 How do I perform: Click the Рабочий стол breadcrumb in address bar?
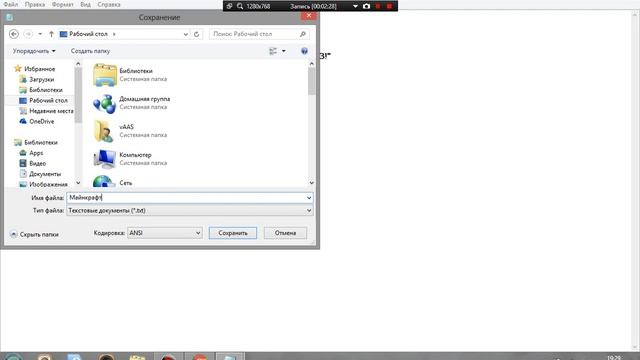pos(88,34)
